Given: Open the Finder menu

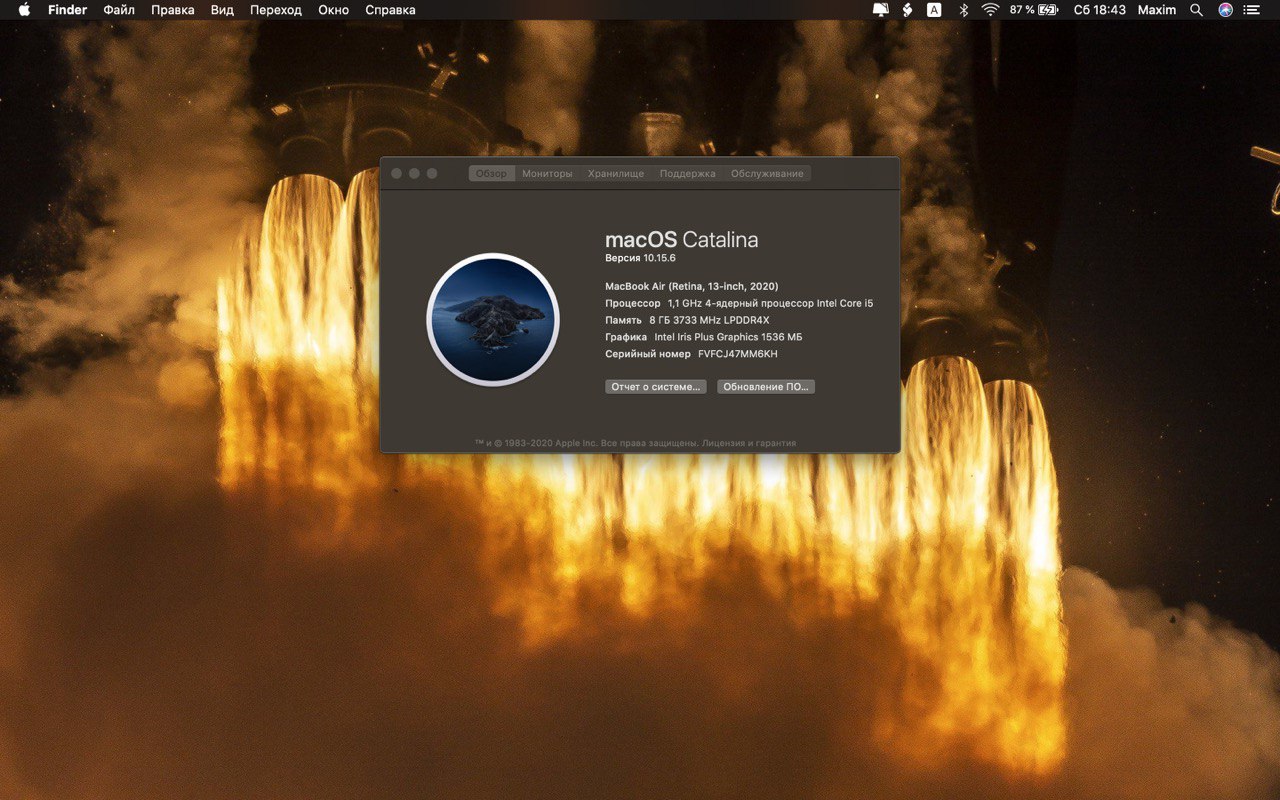Looking at the screenshot, I should 67,10.
